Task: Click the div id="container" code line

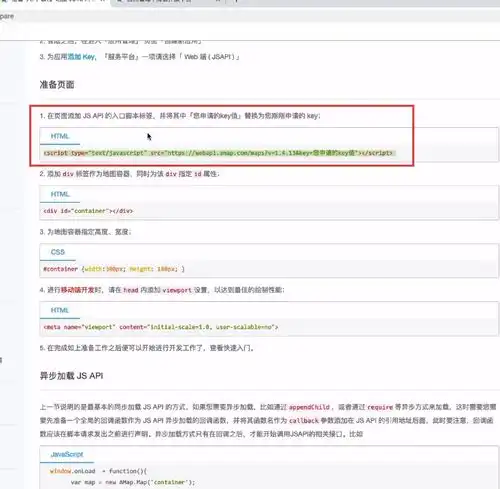Action: 88,211
